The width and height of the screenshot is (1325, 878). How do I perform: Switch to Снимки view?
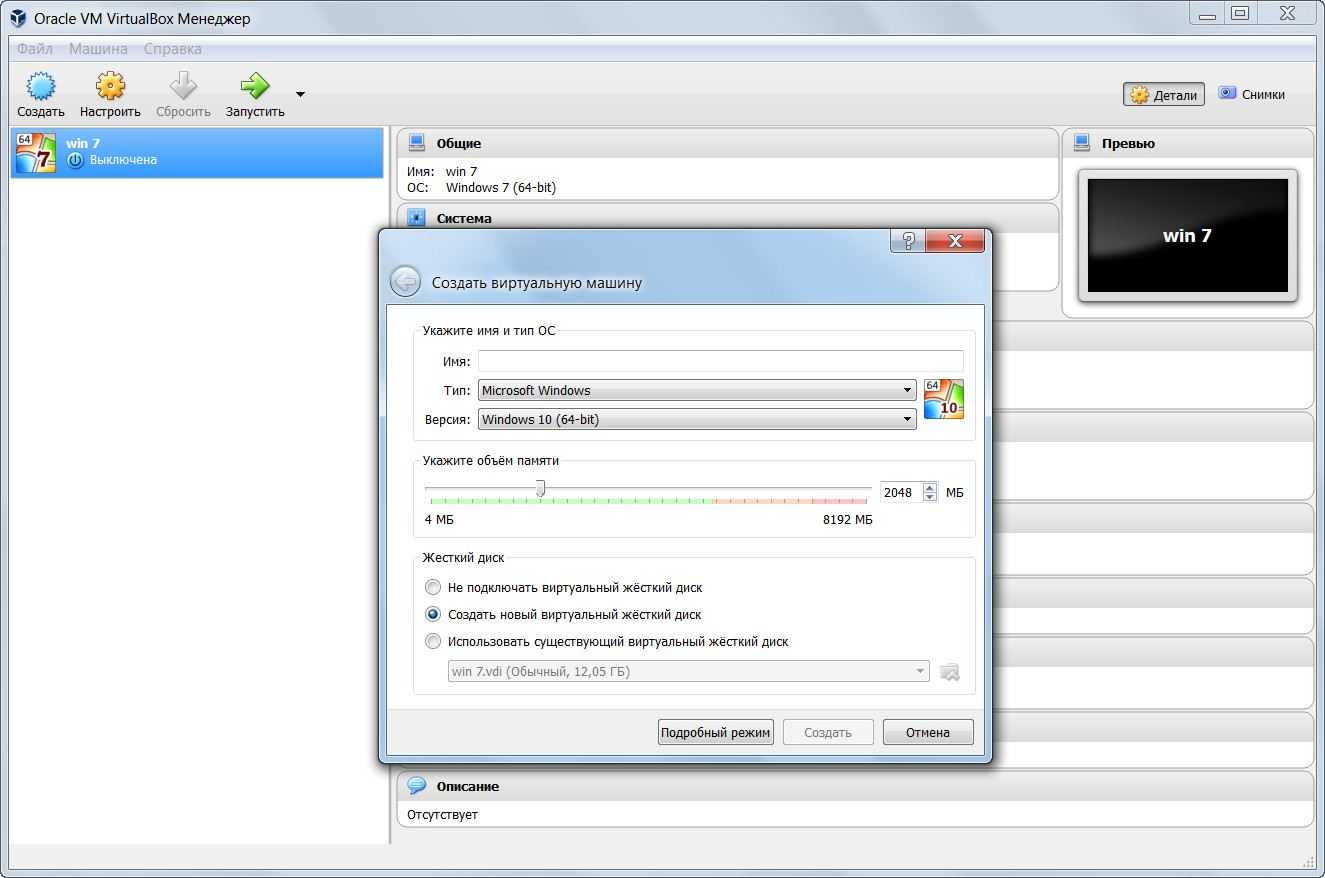click(1252, 94)
